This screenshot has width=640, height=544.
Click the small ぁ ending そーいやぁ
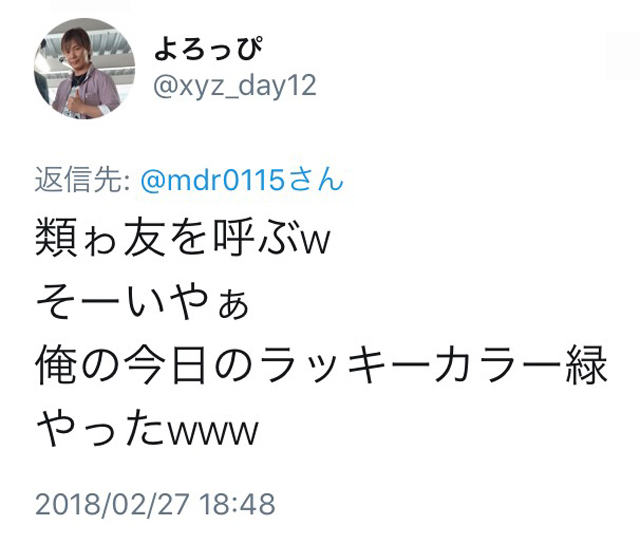[x=233, y=305]
